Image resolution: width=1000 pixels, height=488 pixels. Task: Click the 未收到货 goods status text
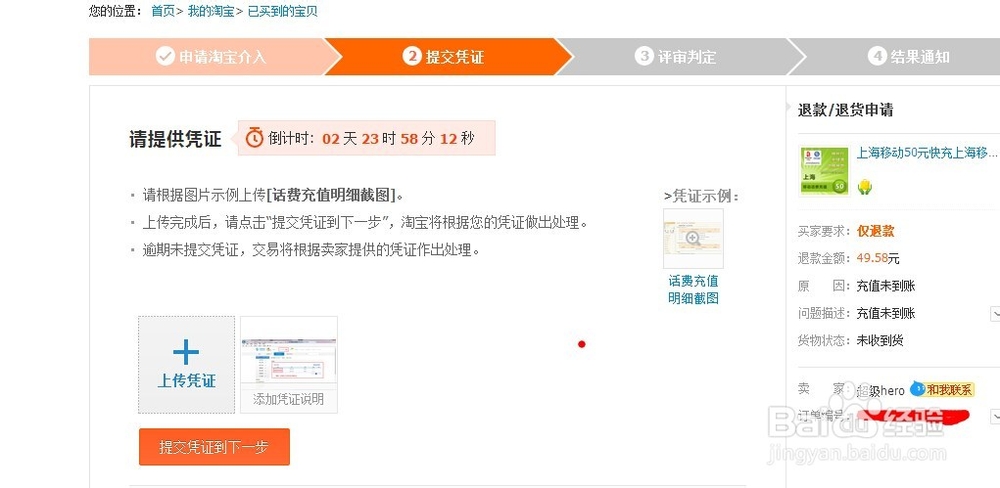[879, 341]
